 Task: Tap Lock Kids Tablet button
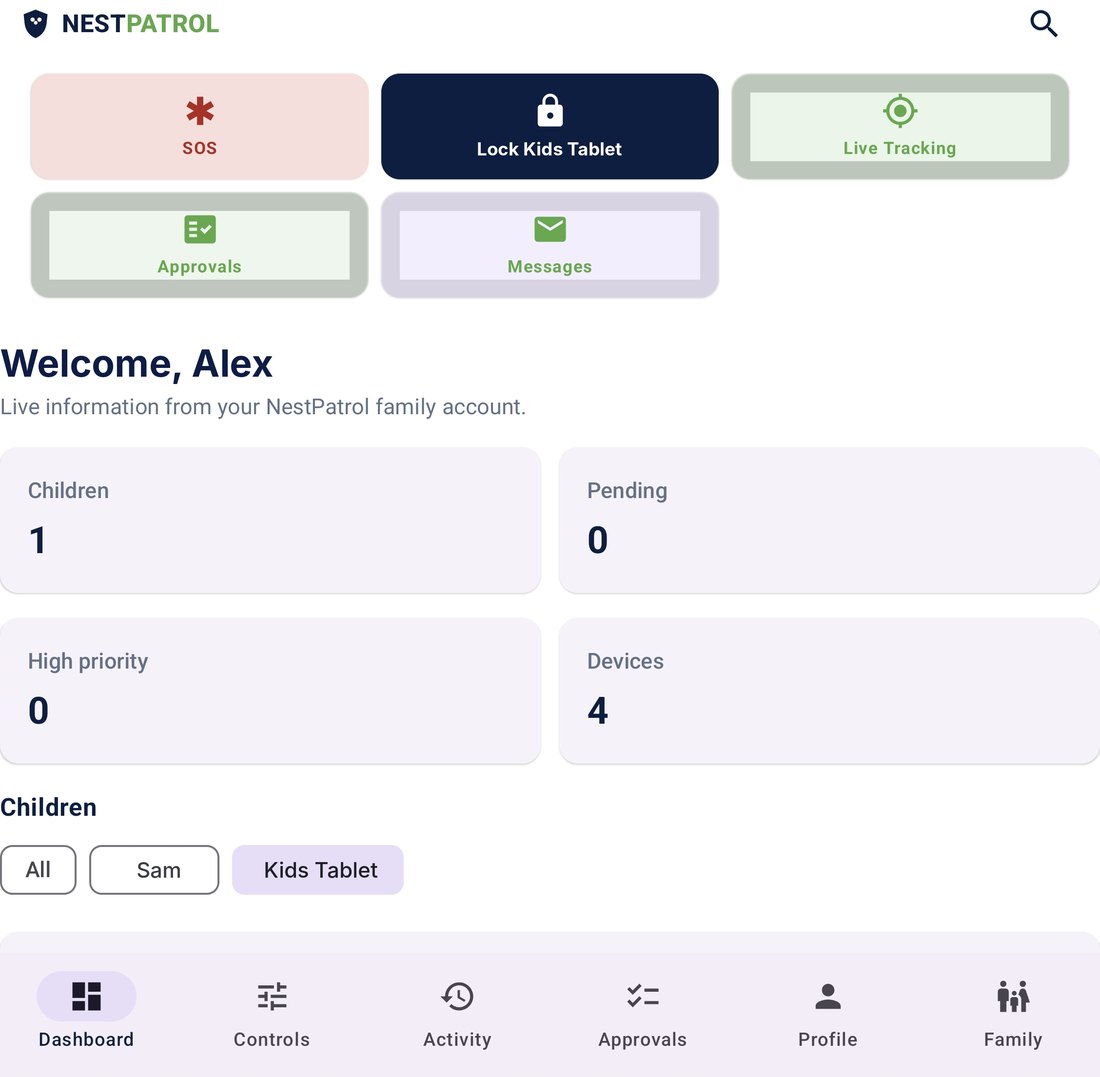(x=549, y=126)
